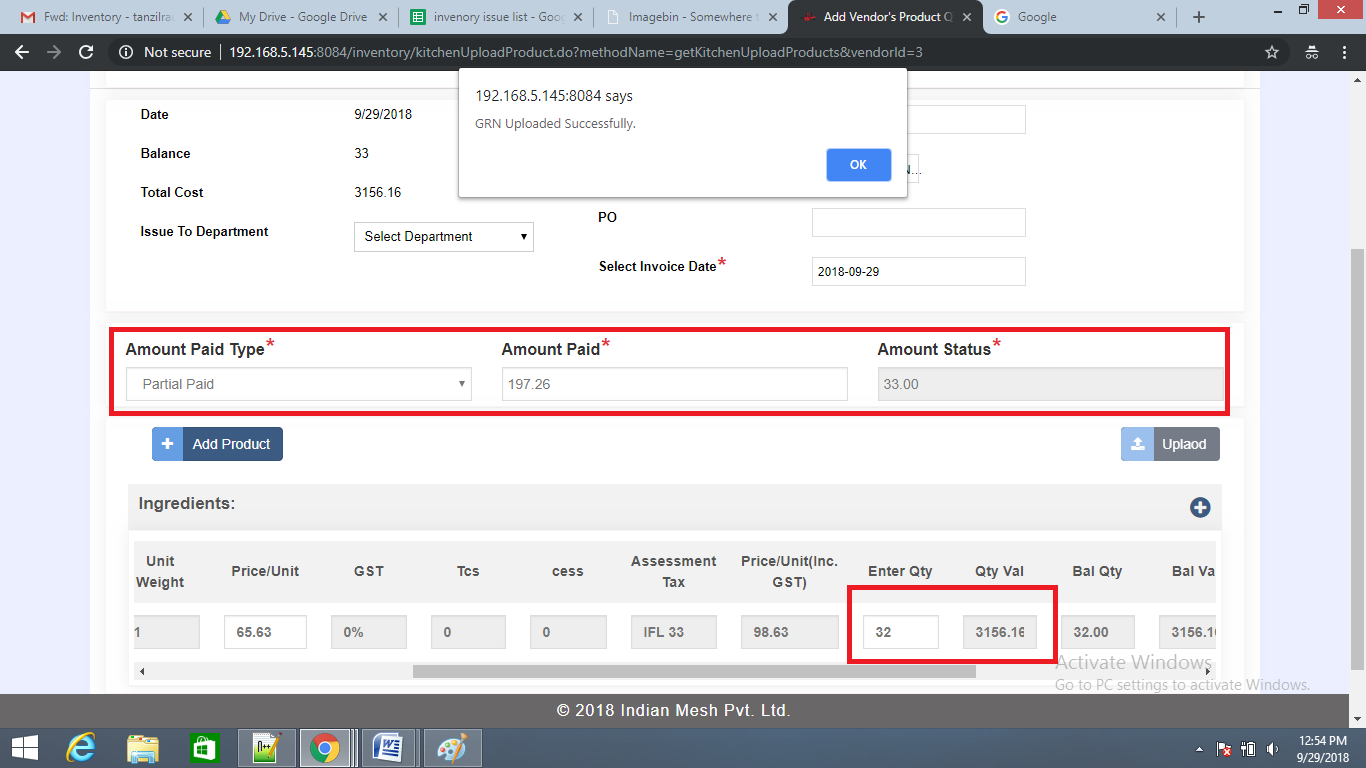Open File Explorer from the taskbar

point(142,748)
